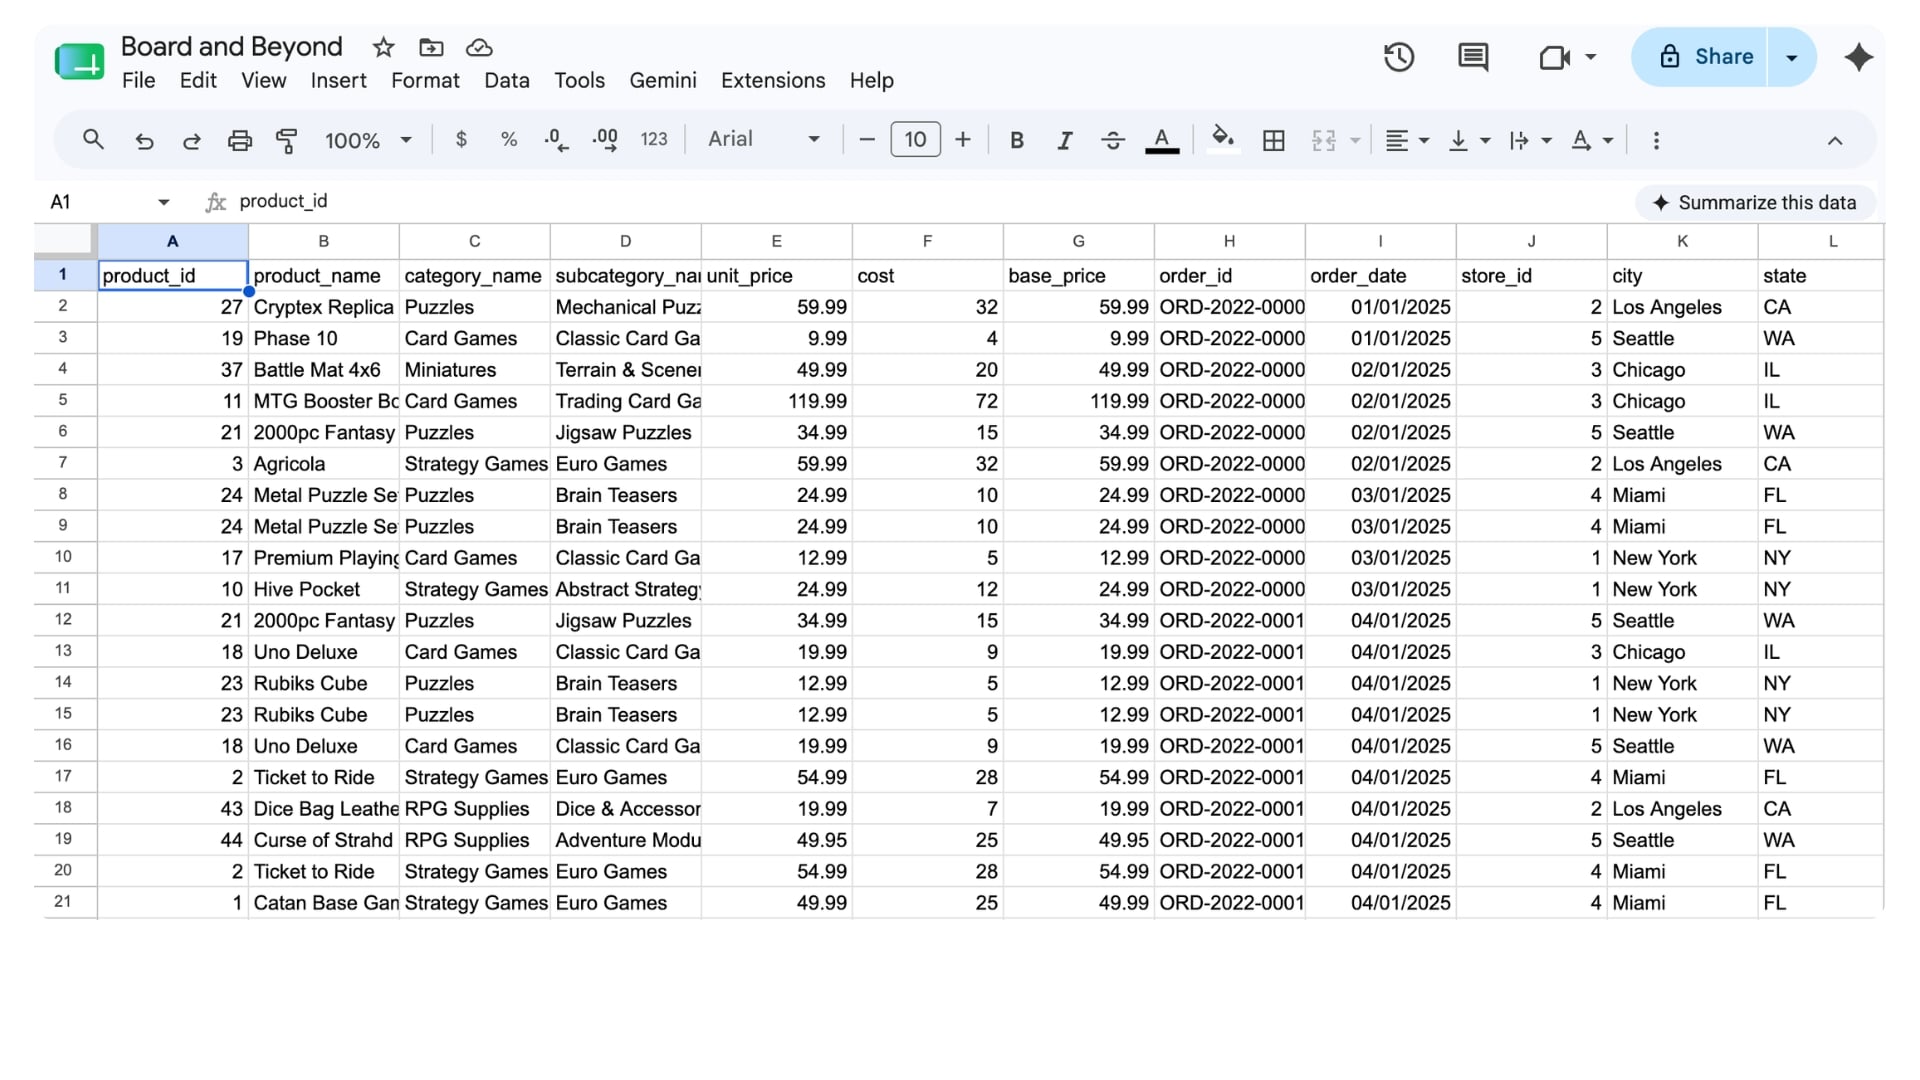Screen dimensions: 1920x1080
Task: Open version history clock icon
Action: coord(1399,57)
